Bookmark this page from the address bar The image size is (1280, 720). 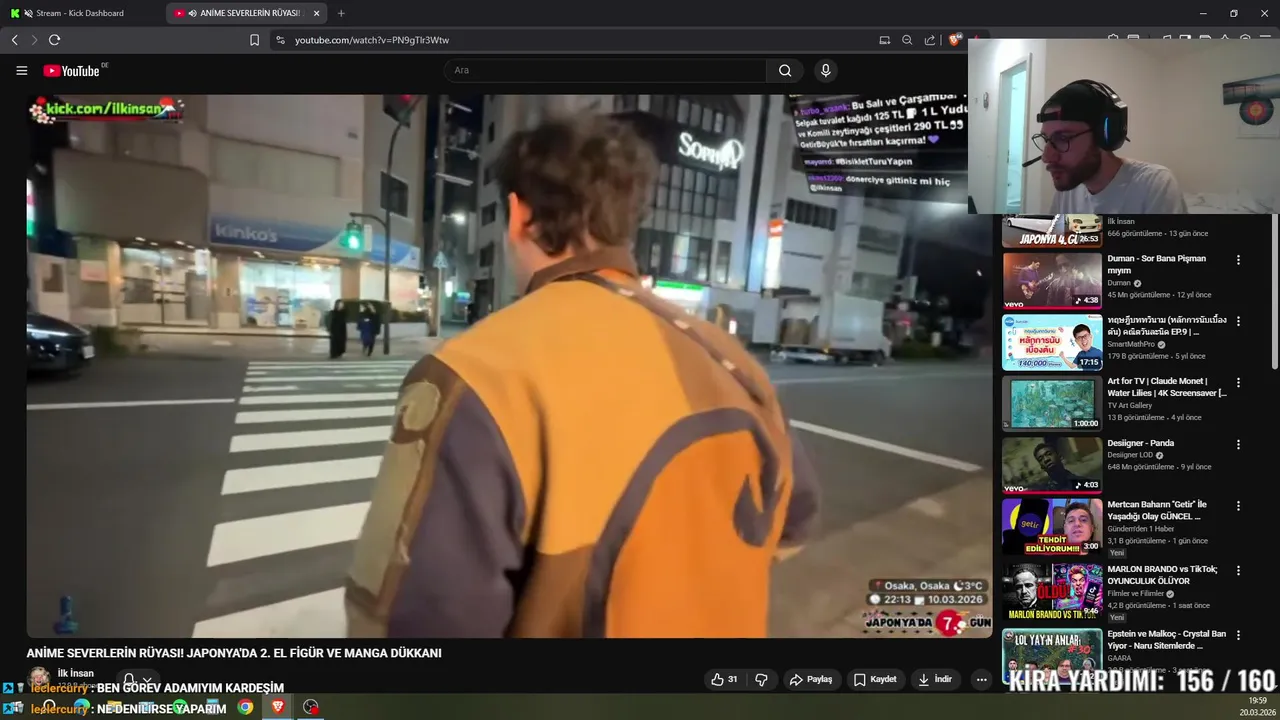click(254, 40)
